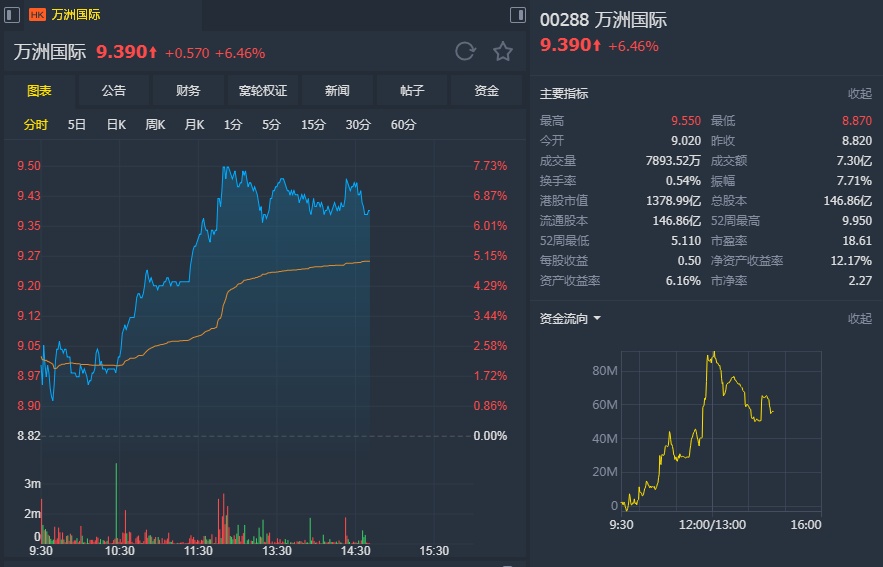
Task: Toggle the right panel layout icon
Action: tap(517, 14)
